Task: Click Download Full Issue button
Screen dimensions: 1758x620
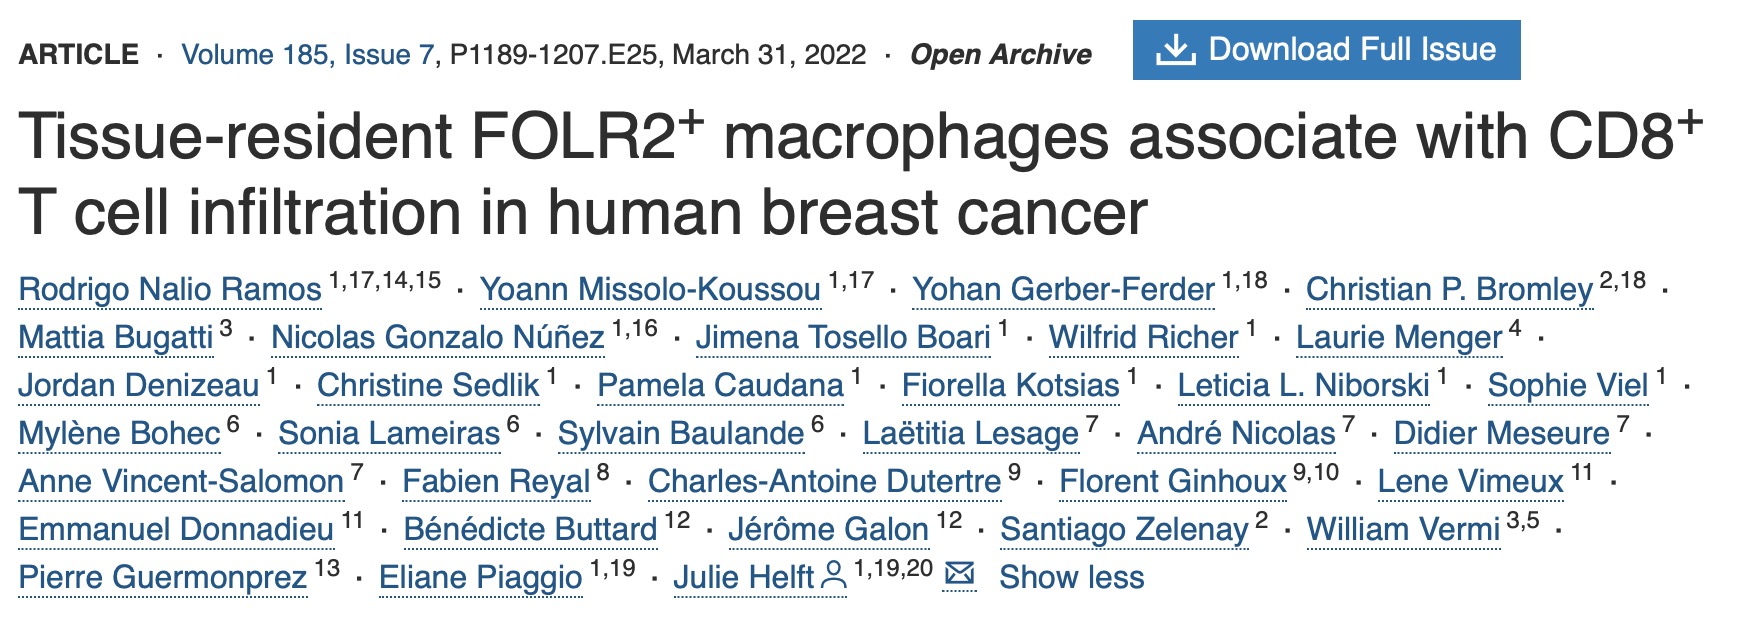Action: [x=1326, y=50]
